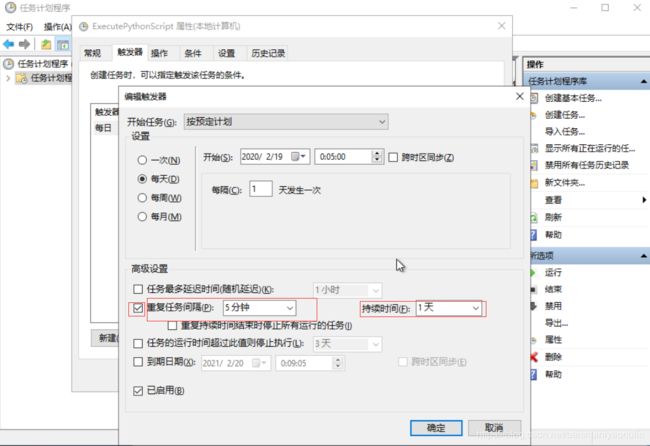This screenshot has height=446, width=650.
Task: Toggle the 到期日期(X) checkbox
Action: [x=138, y=362]
